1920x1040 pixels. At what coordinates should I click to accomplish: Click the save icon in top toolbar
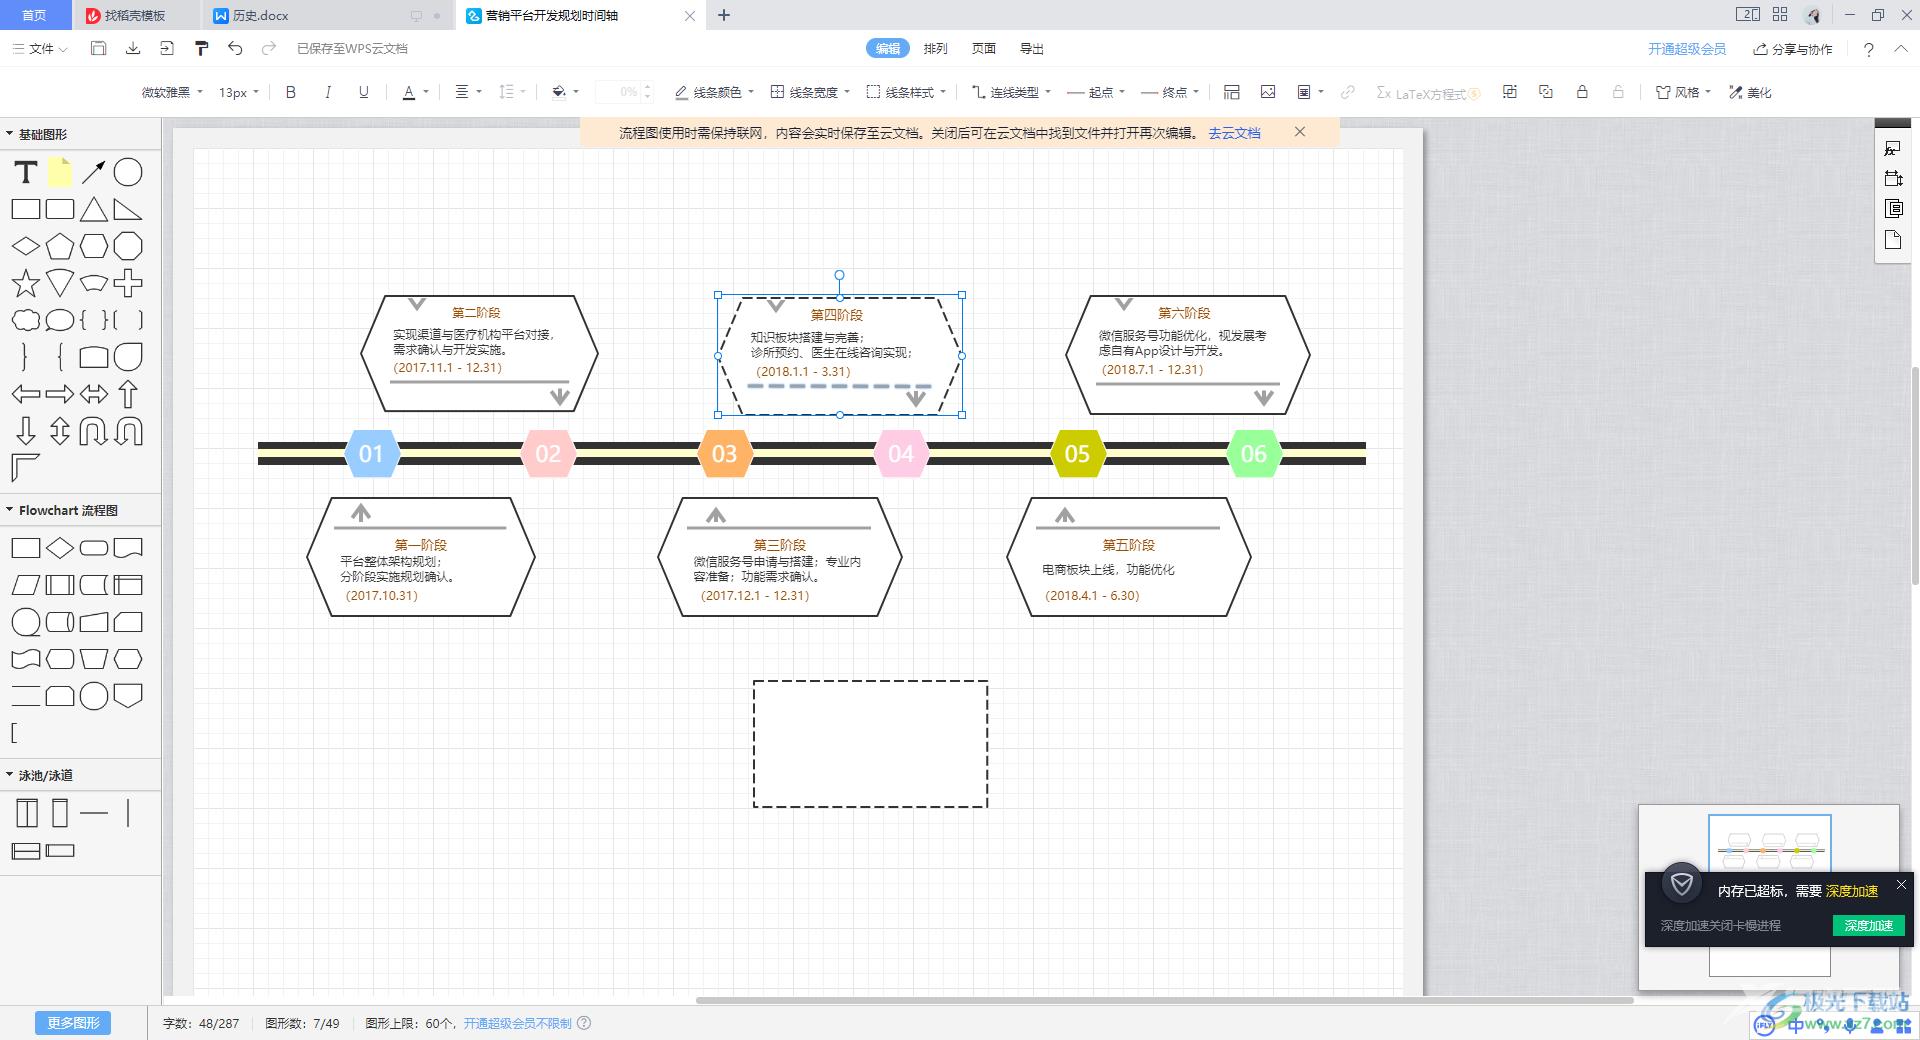pos(98,48)
